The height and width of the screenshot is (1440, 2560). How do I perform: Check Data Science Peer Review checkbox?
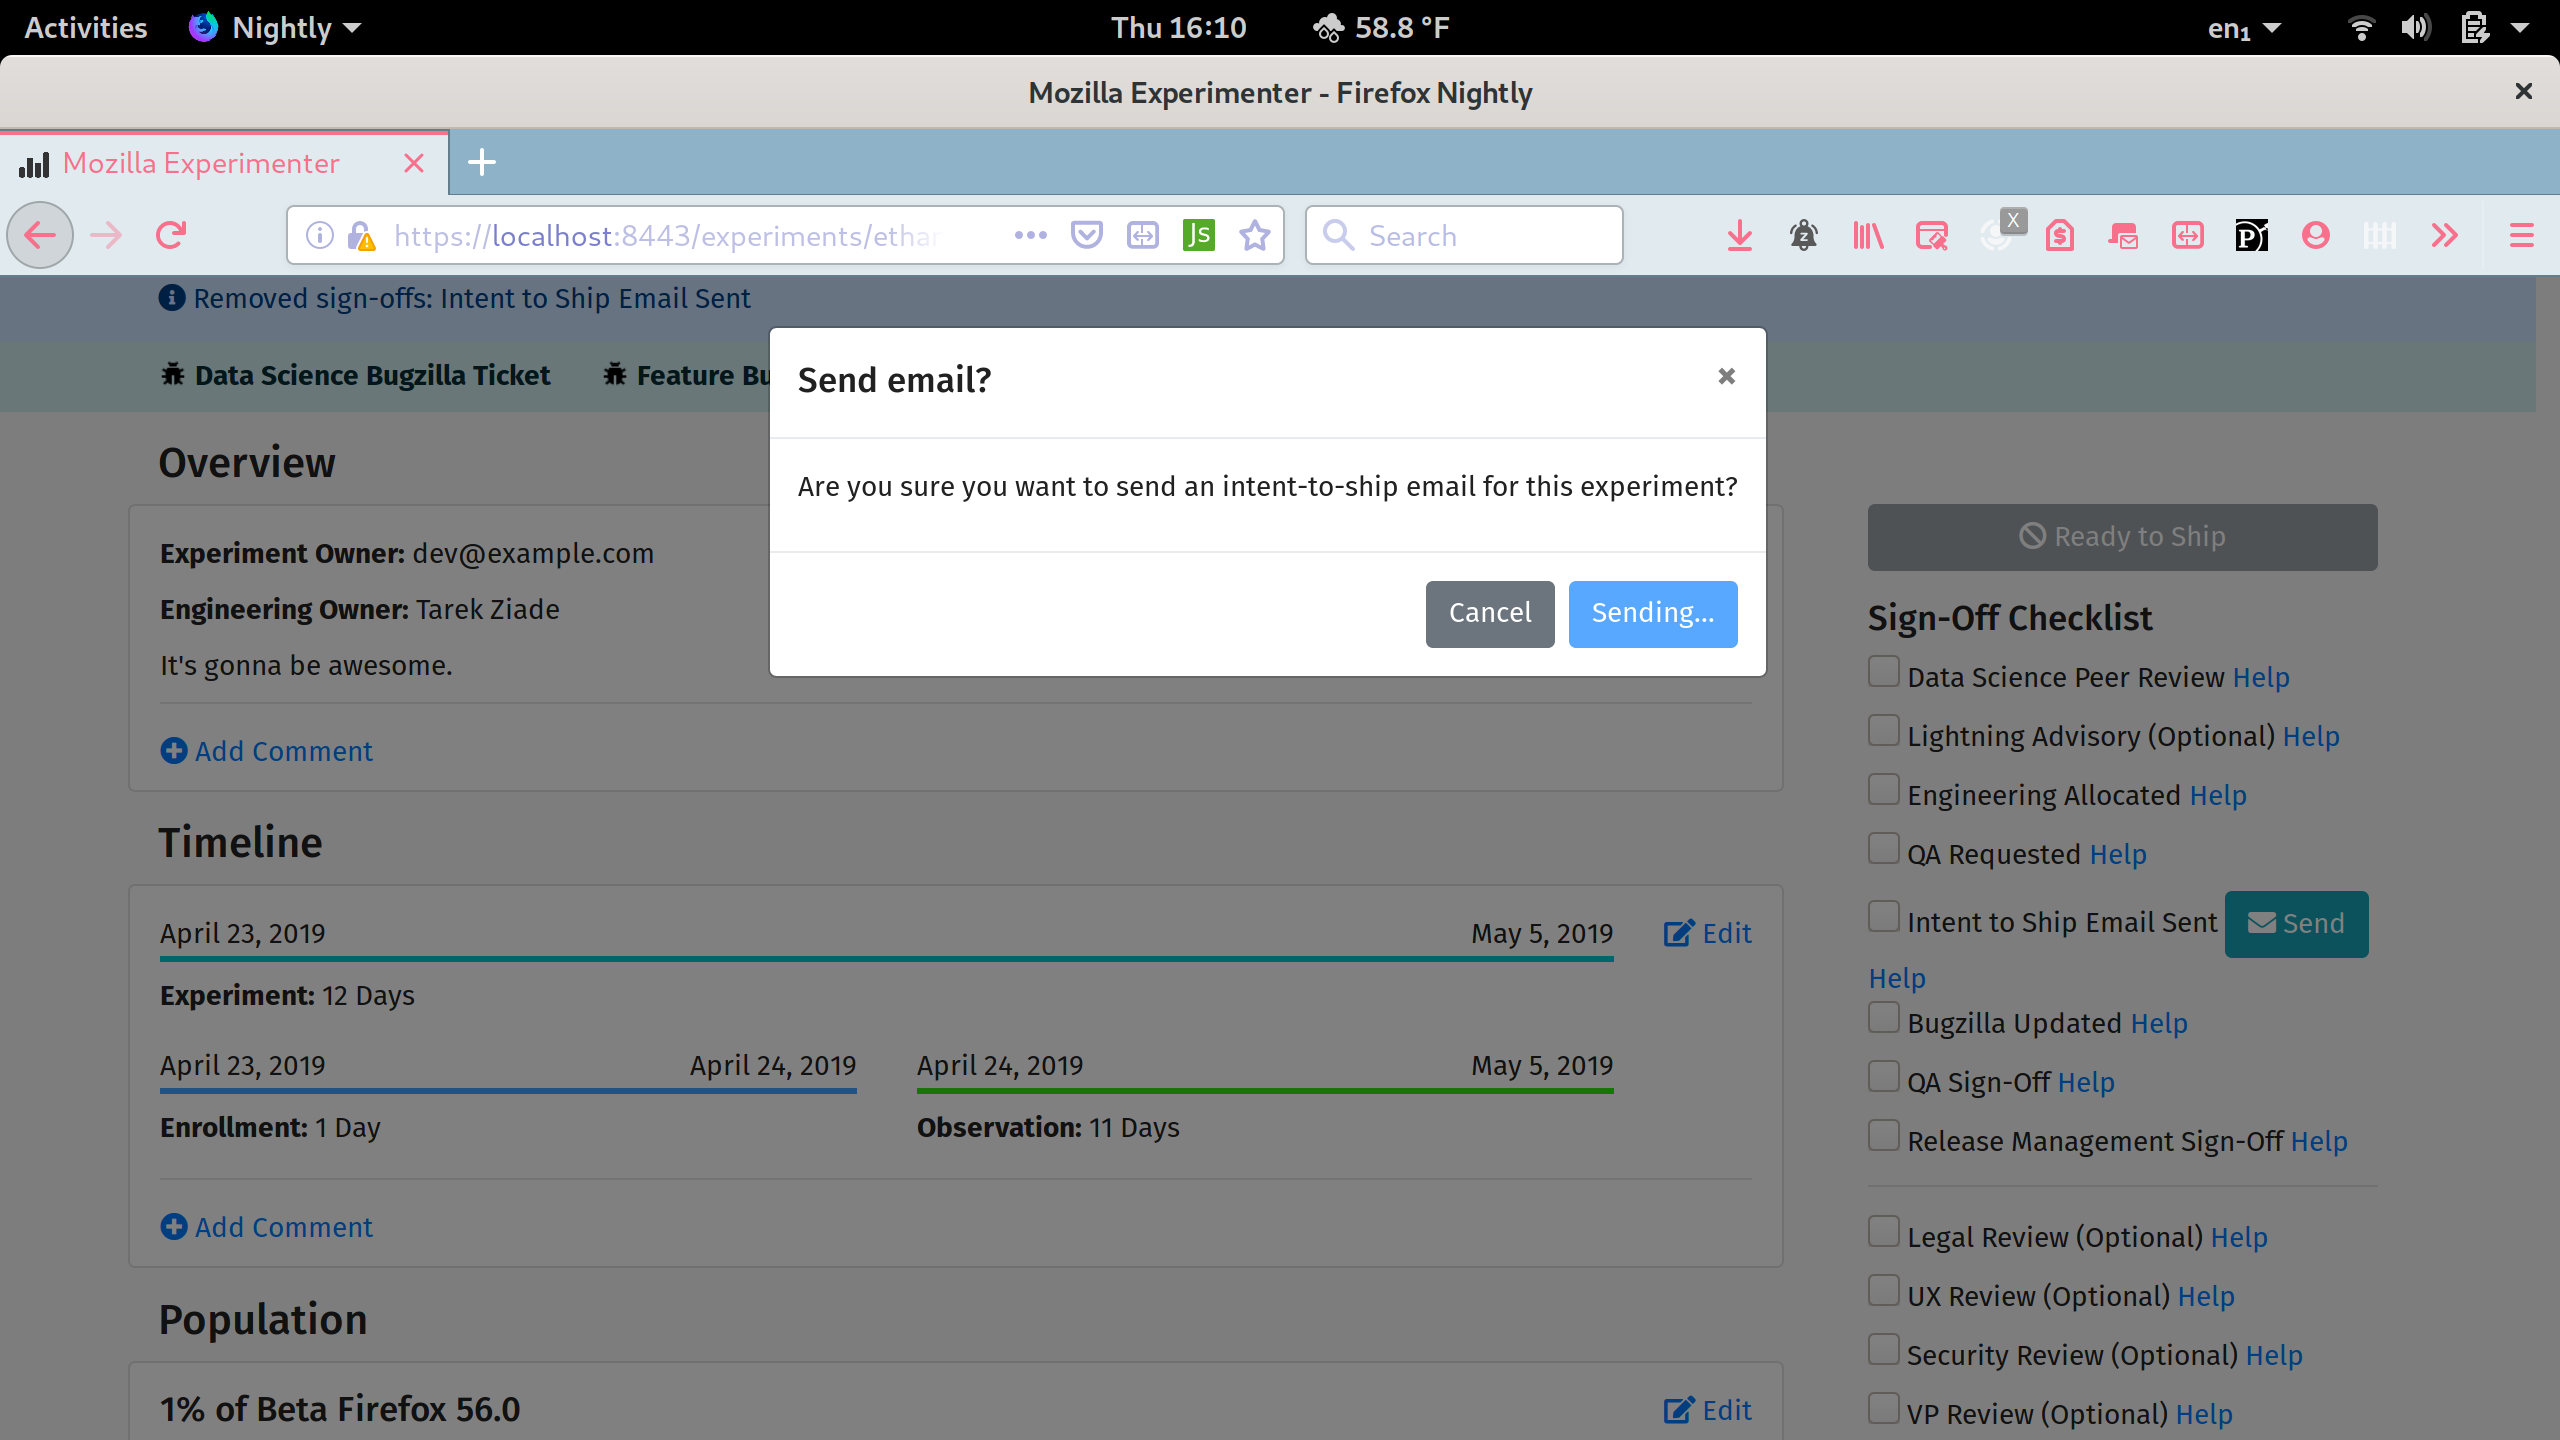click(1884, 672)
